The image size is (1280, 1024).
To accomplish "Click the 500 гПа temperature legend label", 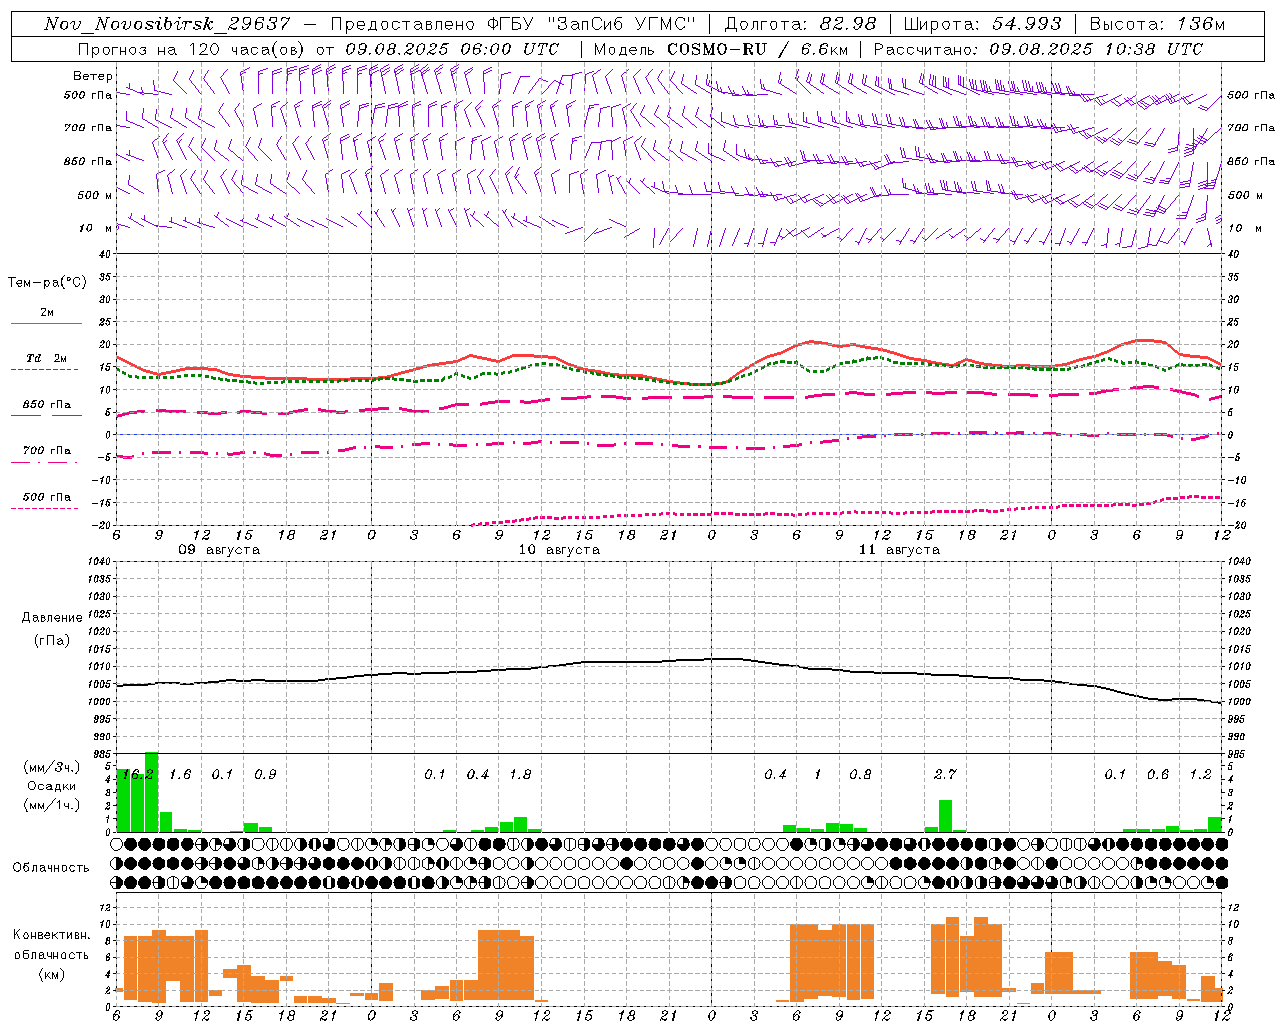I will point(47,497).
